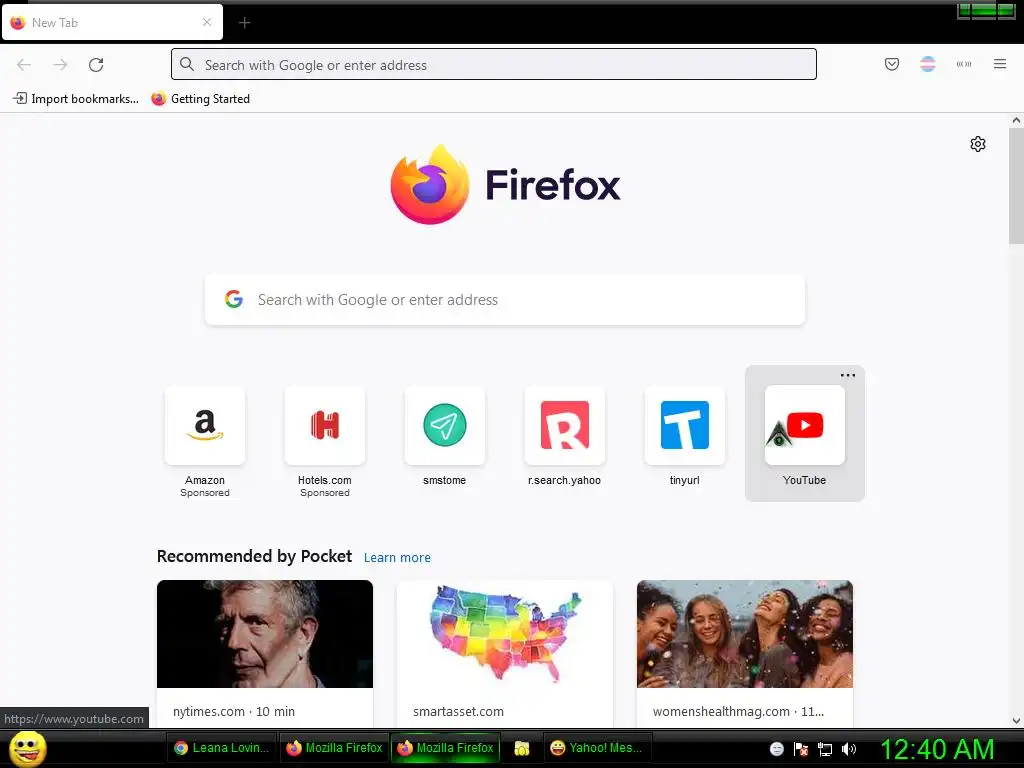Focus the center Google search box
The width and height of the screenshot is (1024, 768).
[x=505, y=300]
